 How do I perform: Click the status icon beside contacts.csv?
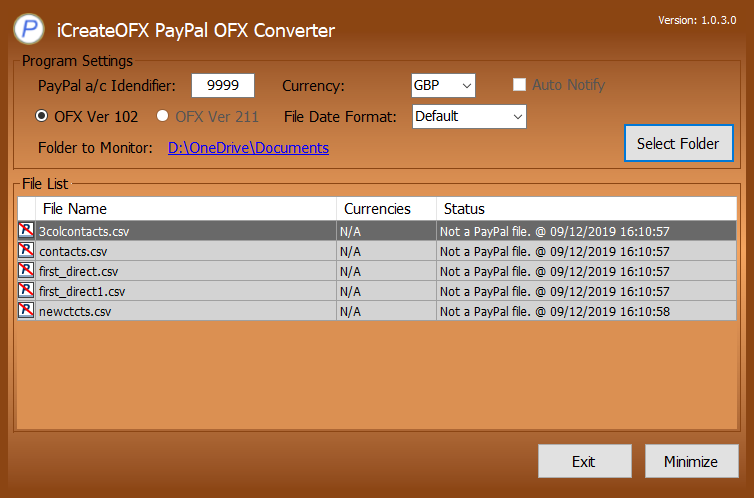pos(26,250)
